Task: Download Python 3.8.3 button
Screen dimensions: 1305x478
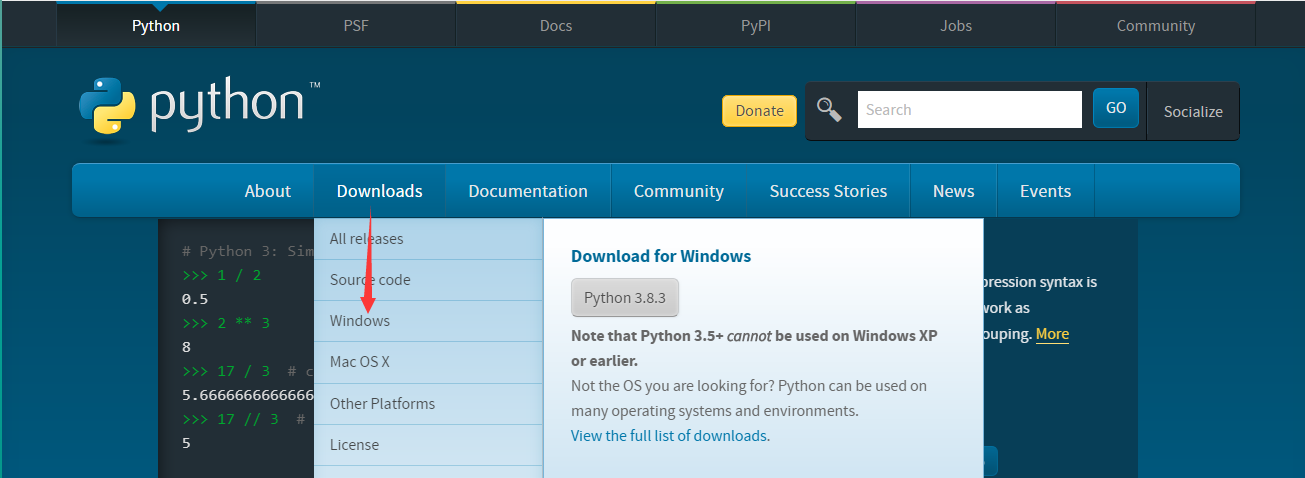Action: coord(625,298)
